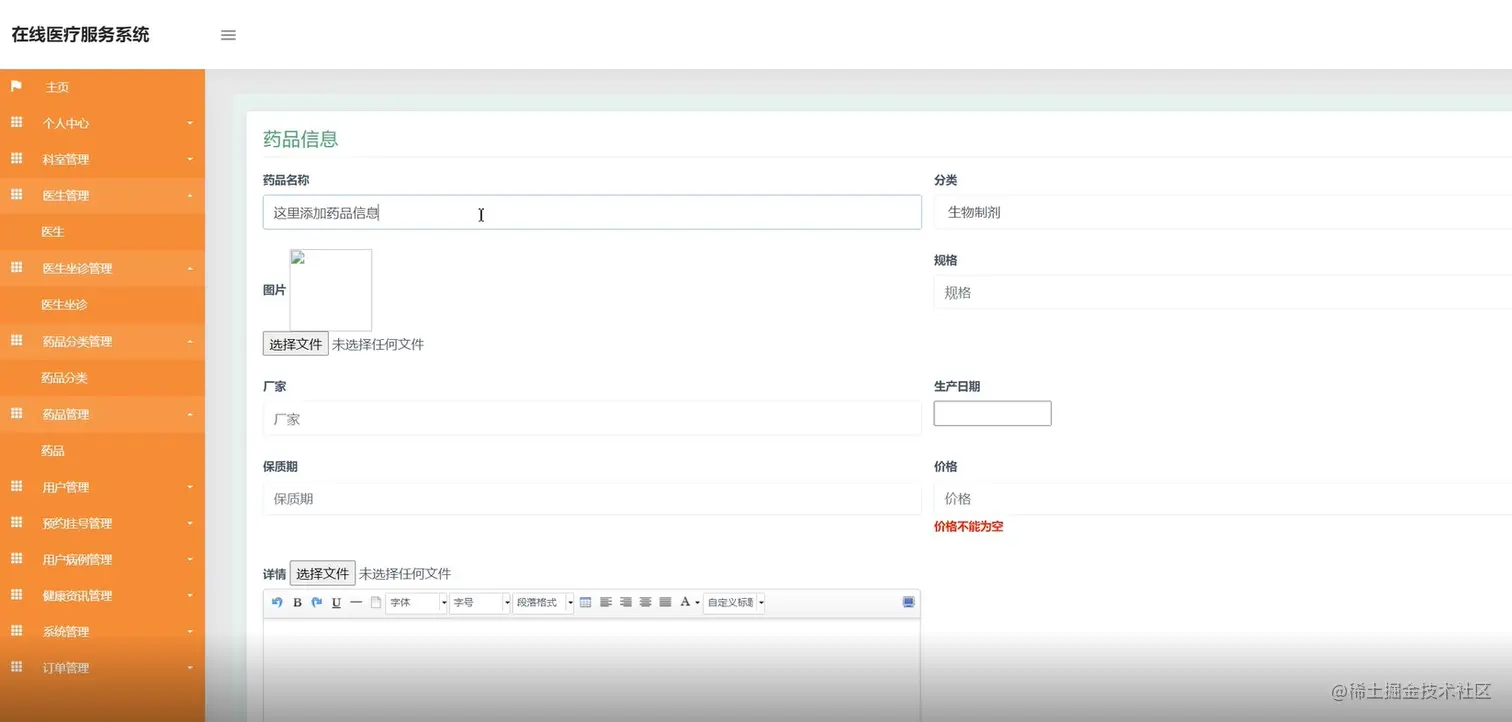Center align text in the editor
Screen dimensions: 1512x722
(x=646, y=602)
